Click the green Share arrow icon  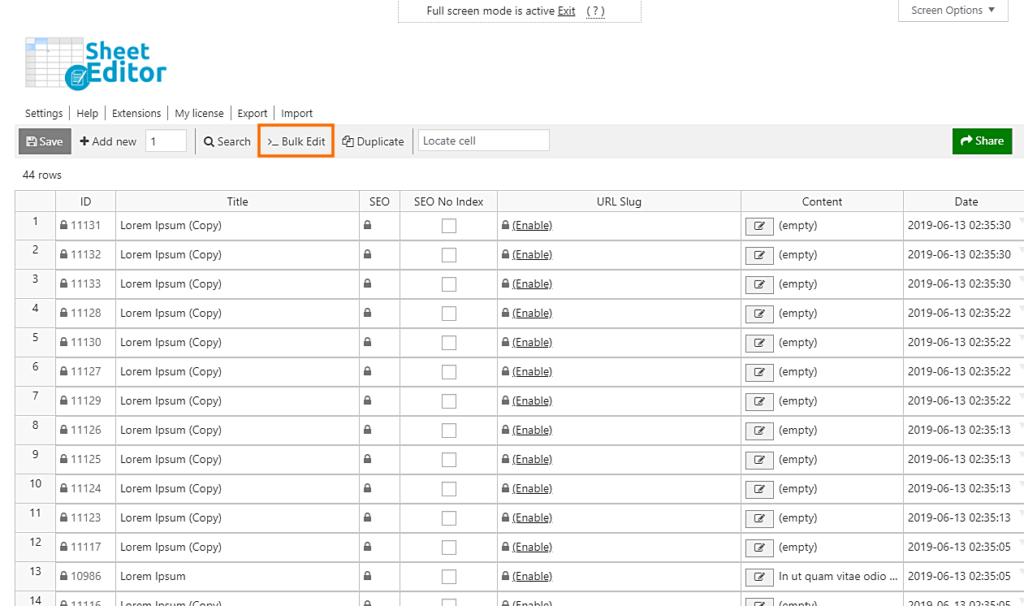point(967,141)
